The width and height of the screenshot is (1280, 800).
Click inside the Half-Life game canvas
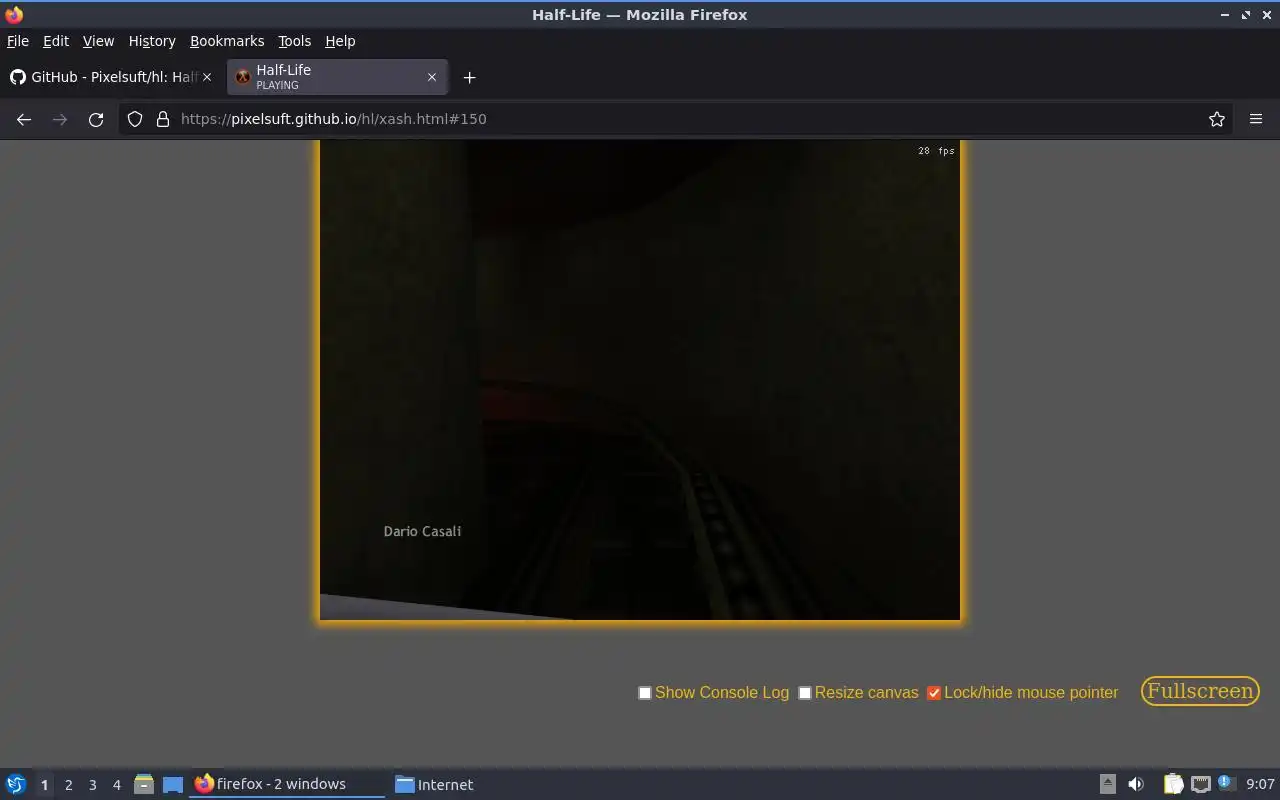[x=640, y=380]
